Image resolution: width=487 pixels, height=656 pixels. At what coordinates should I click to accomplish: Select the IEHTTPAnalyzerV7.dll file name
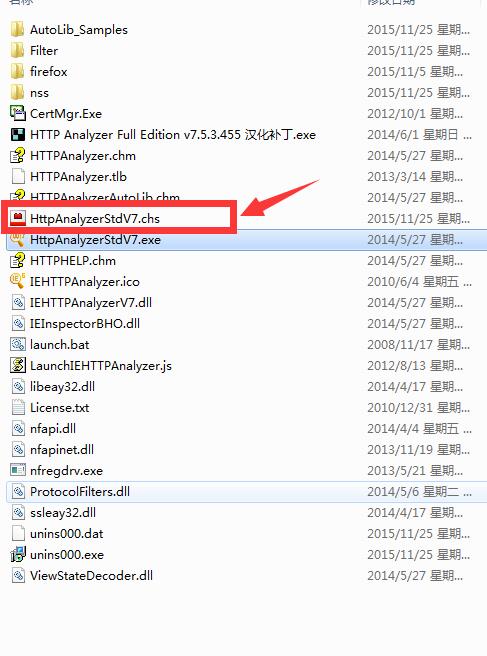point(91,302)
